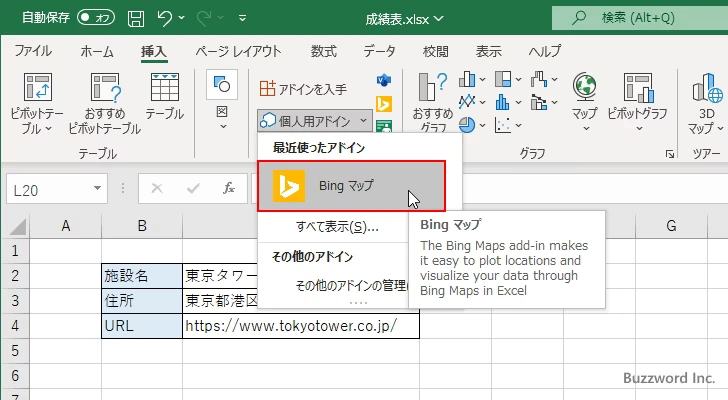Screen dimensions: 728x400
Task: Open the マップ chart dropdown arrow
Action: (586, 129)
